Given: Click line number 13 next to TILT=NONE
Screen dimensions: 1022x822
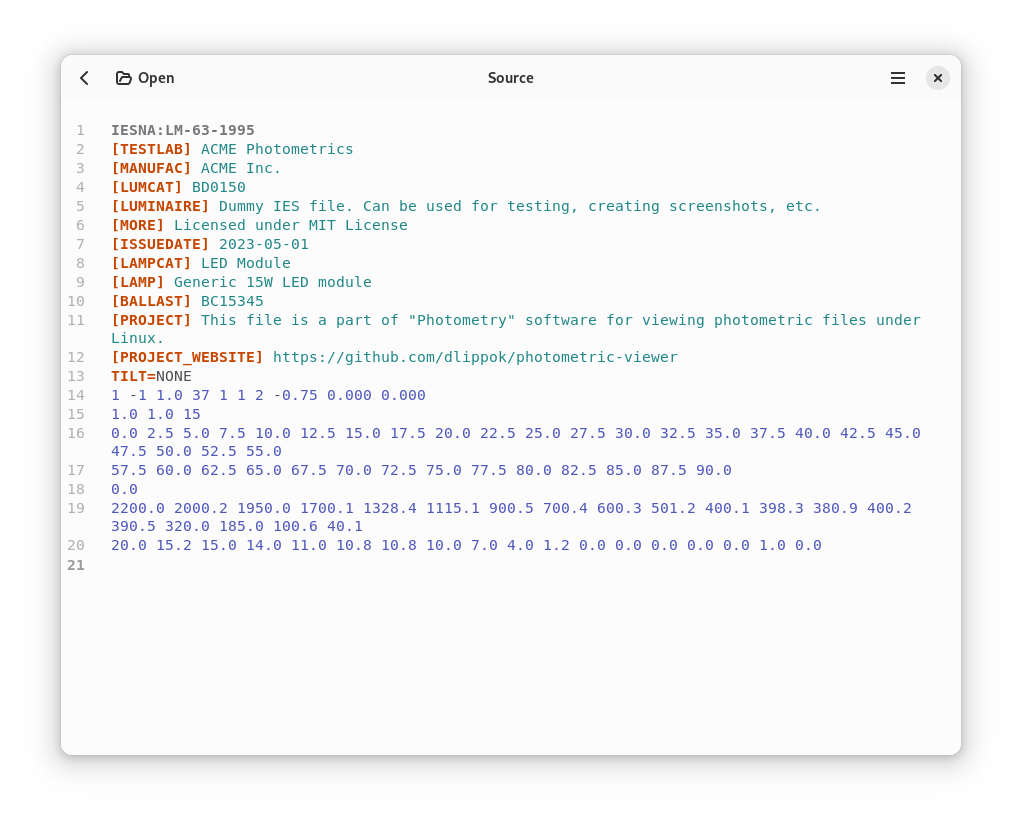Looking at the screenshot, I should coord(79,376).
